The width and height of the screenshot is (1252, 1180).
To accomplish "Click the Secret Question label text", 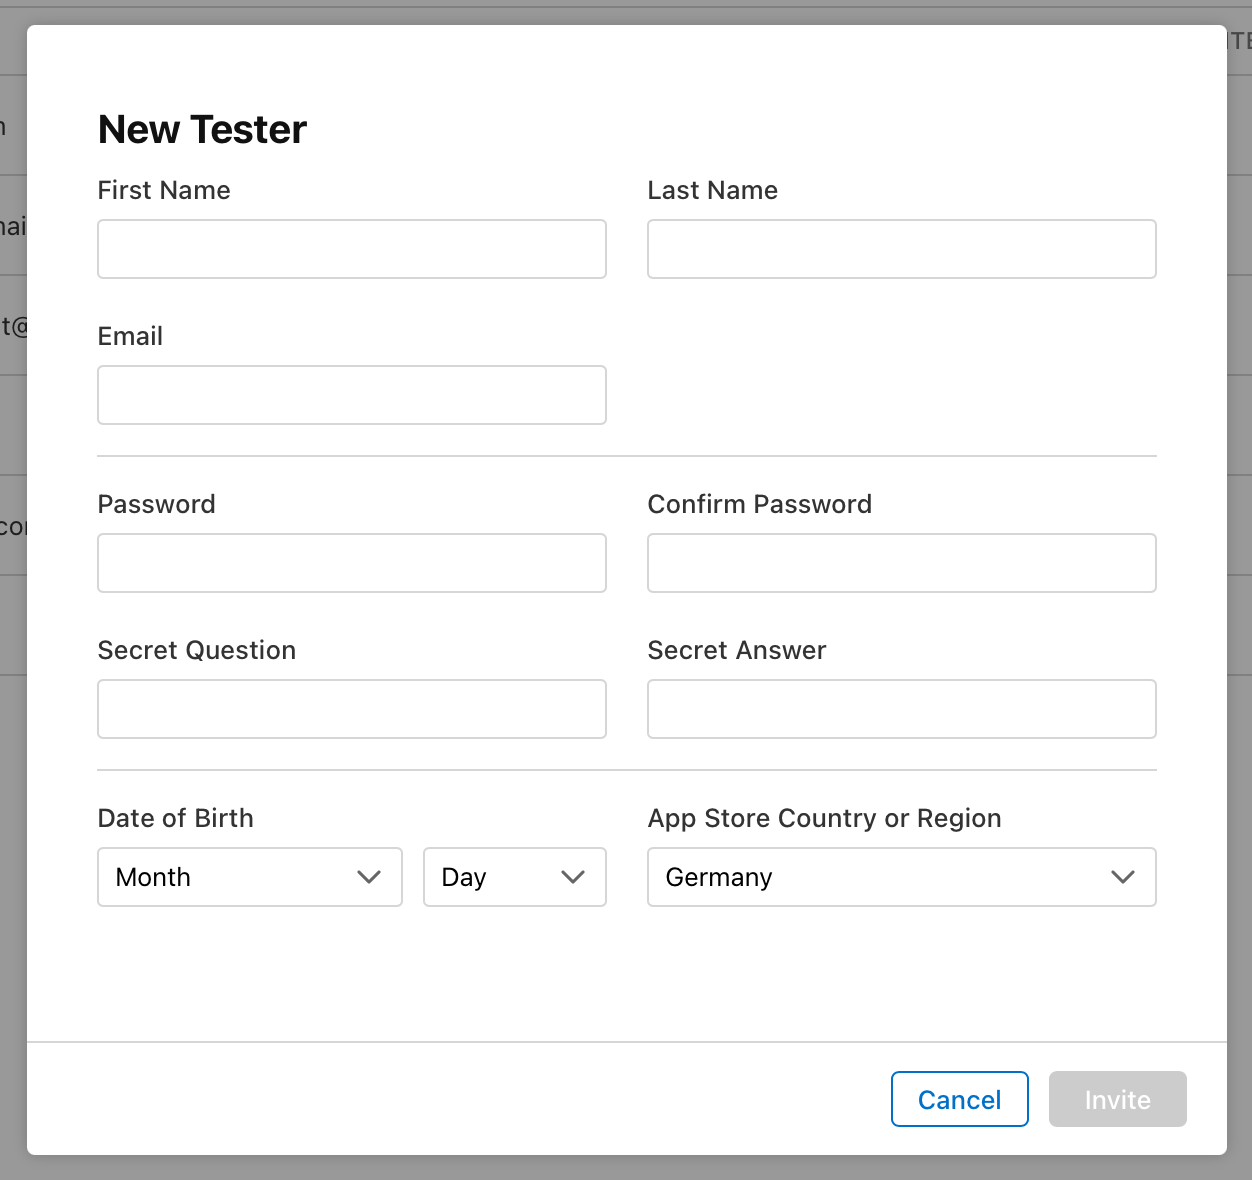I will point(197,650).
